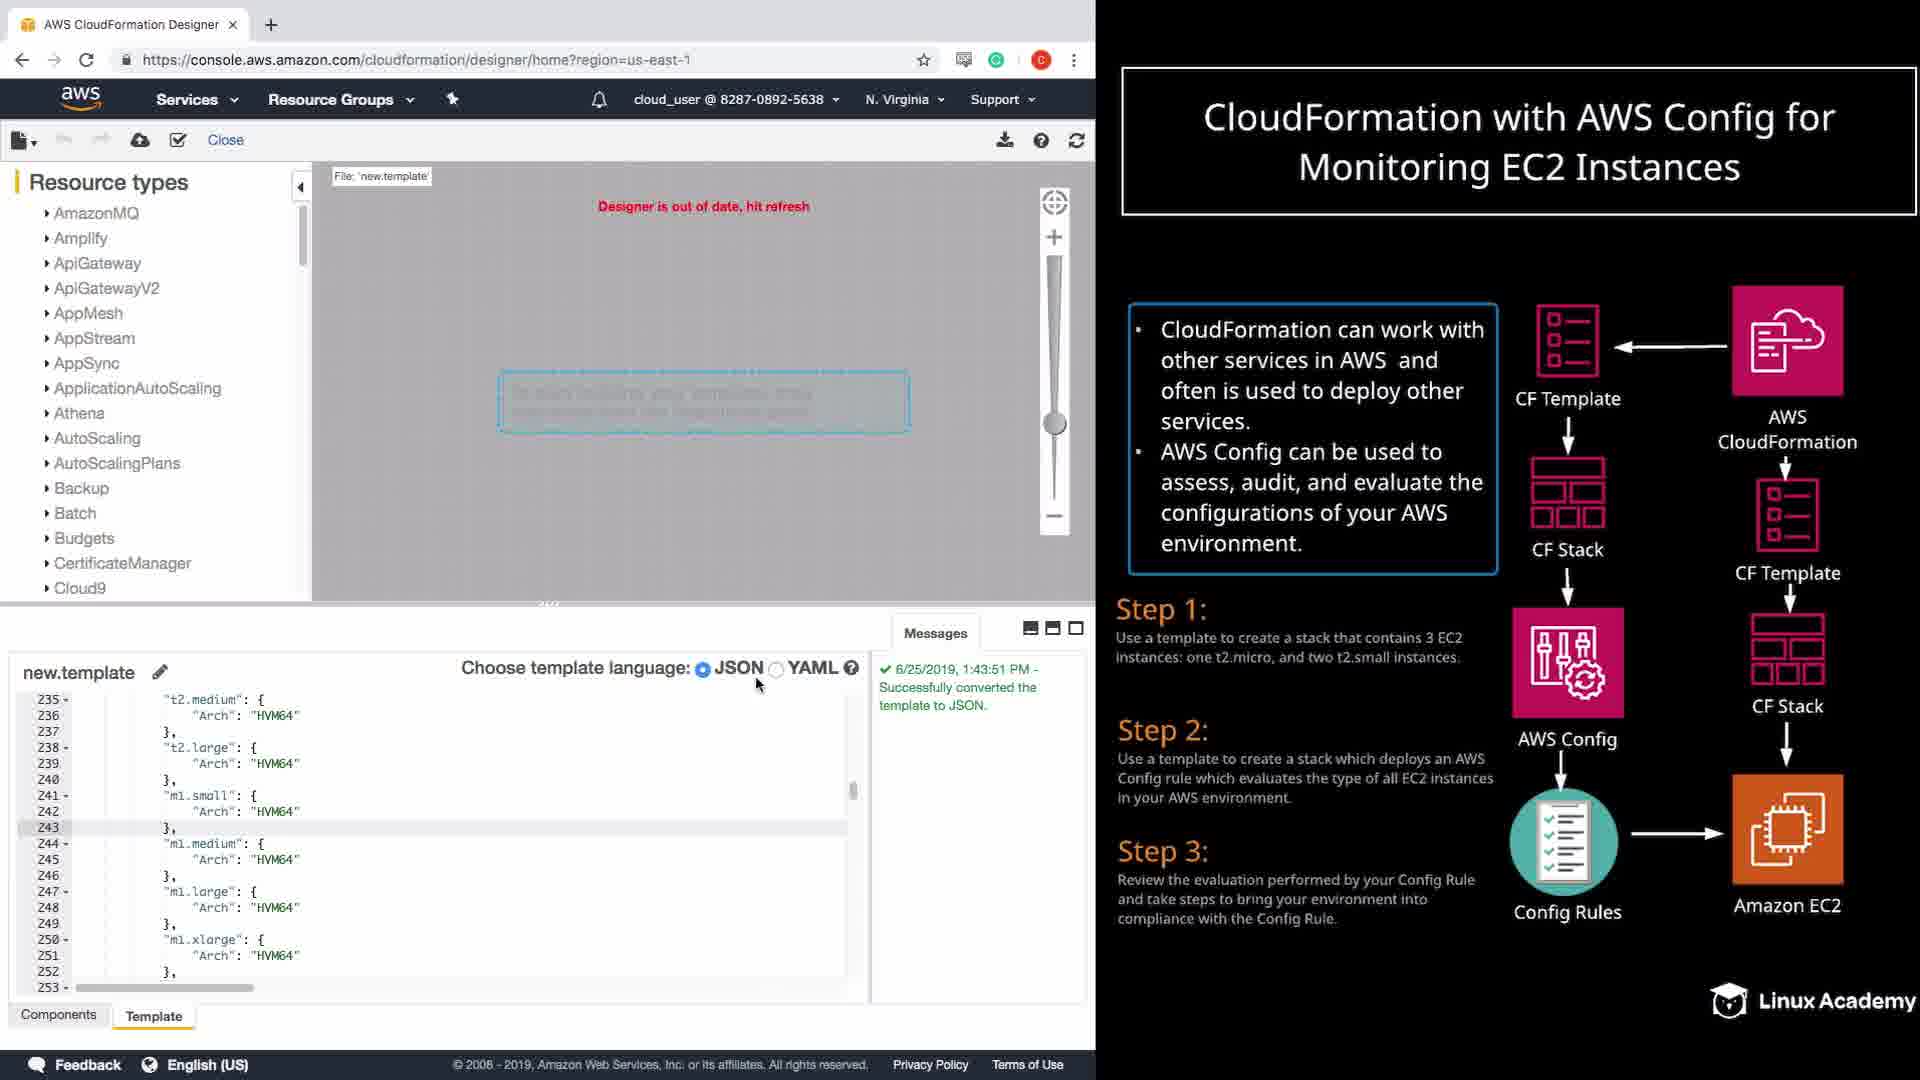Open the Messages tab
Image resolution: width=1920 pixels, height=1080 pixels.
[x=935, y=633]
